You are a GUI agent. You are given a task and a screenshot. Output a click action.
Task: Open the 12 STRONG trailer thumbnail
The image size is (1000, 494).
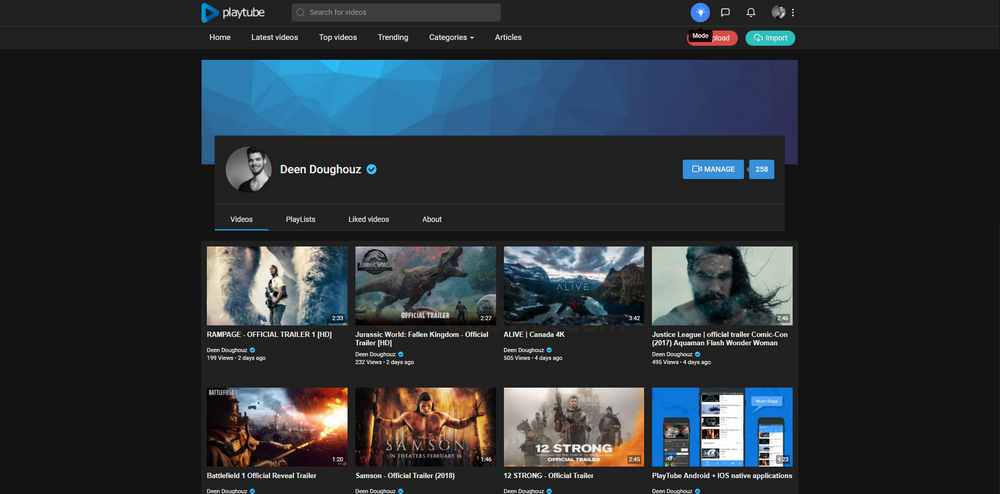[x=574, y=427]
